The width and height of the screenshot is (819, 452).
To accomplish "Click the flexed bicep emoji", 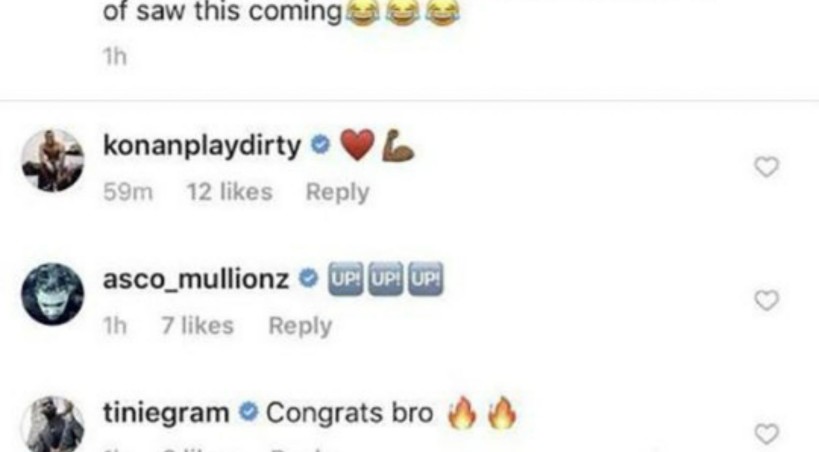I will (397, 145).
